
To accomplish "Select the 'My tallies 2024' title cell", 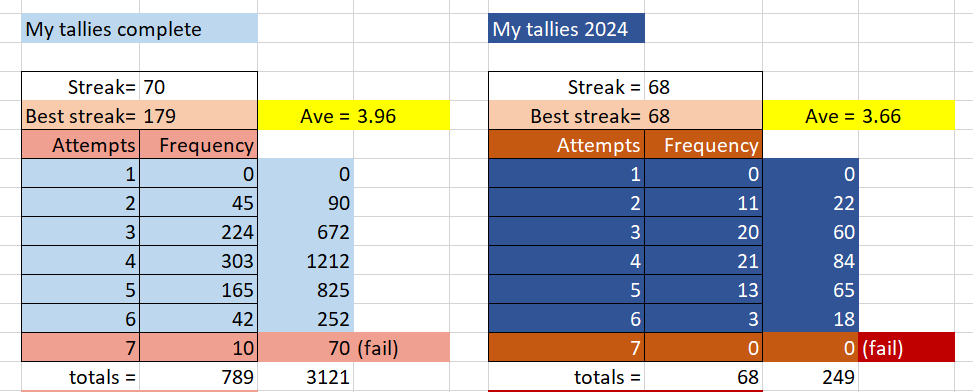I will click(567, 29).
